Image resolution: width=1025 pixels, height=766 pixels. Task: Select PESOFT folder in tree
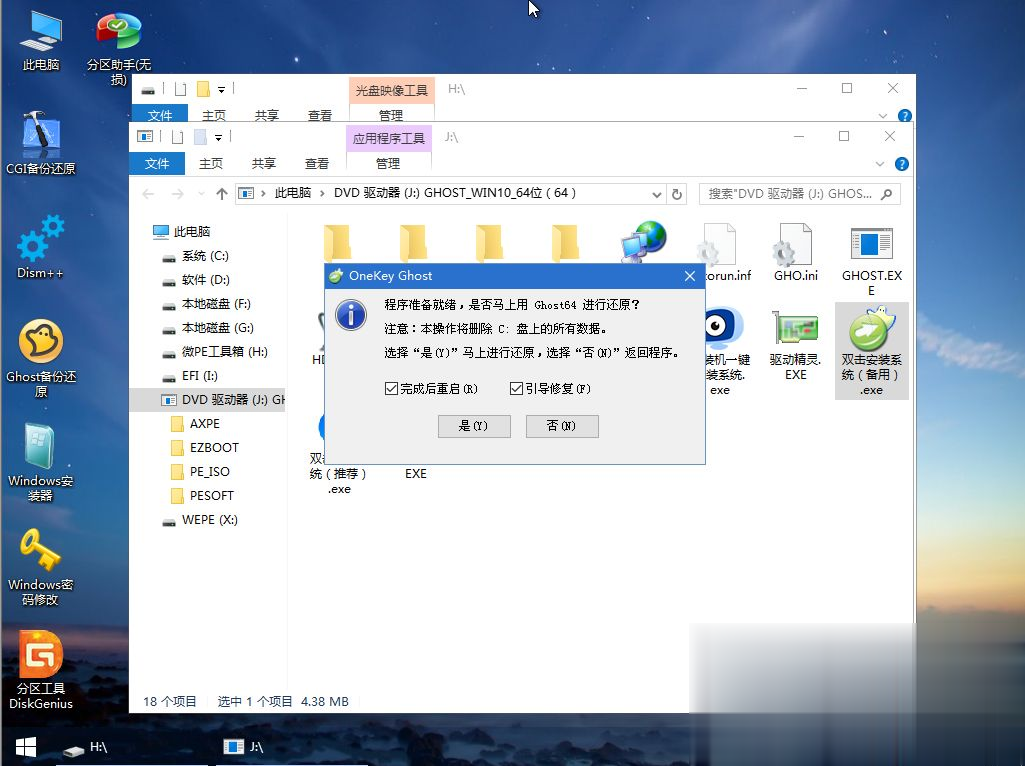click(211, 495)
